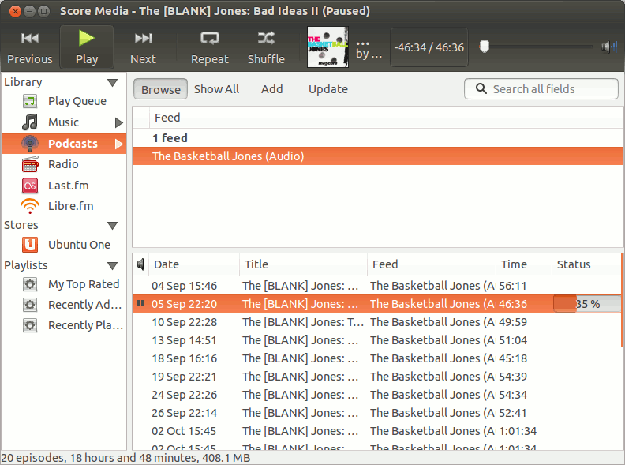Open the Play Queue

(x=64, y=101)
